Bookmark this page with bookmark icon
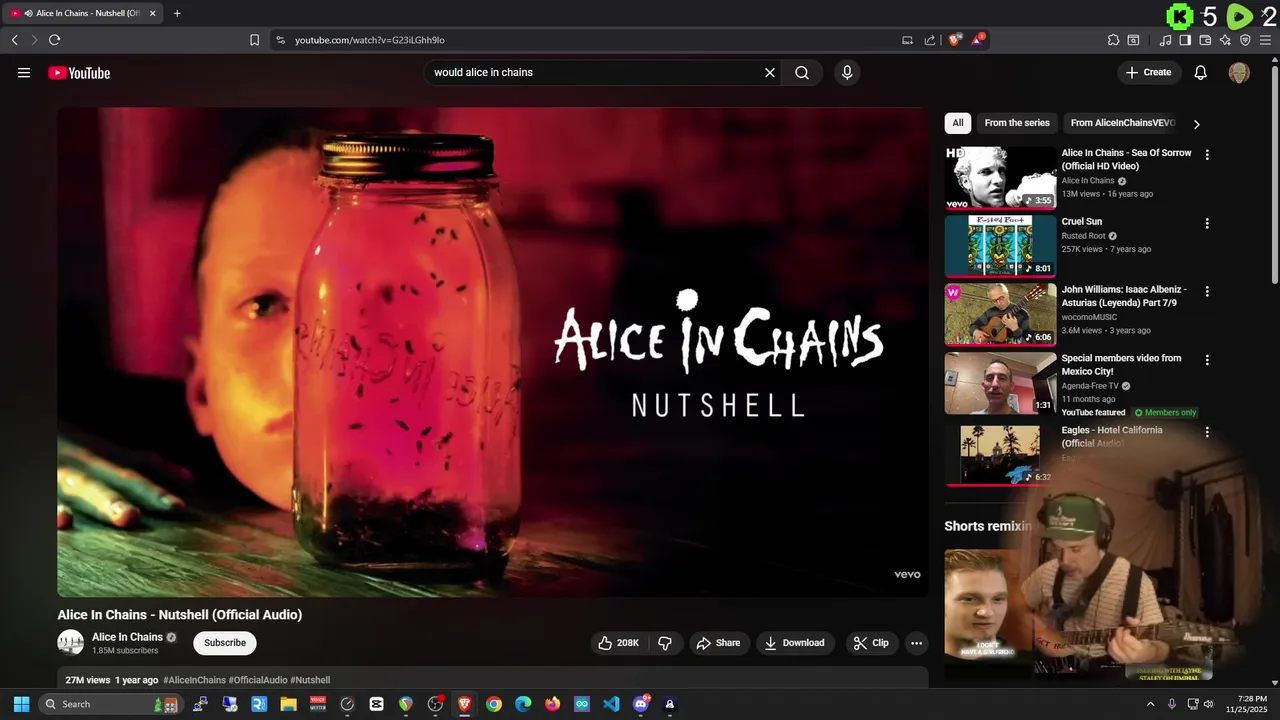This screenshot has height=720, width=1280. (x=254, y=40)
